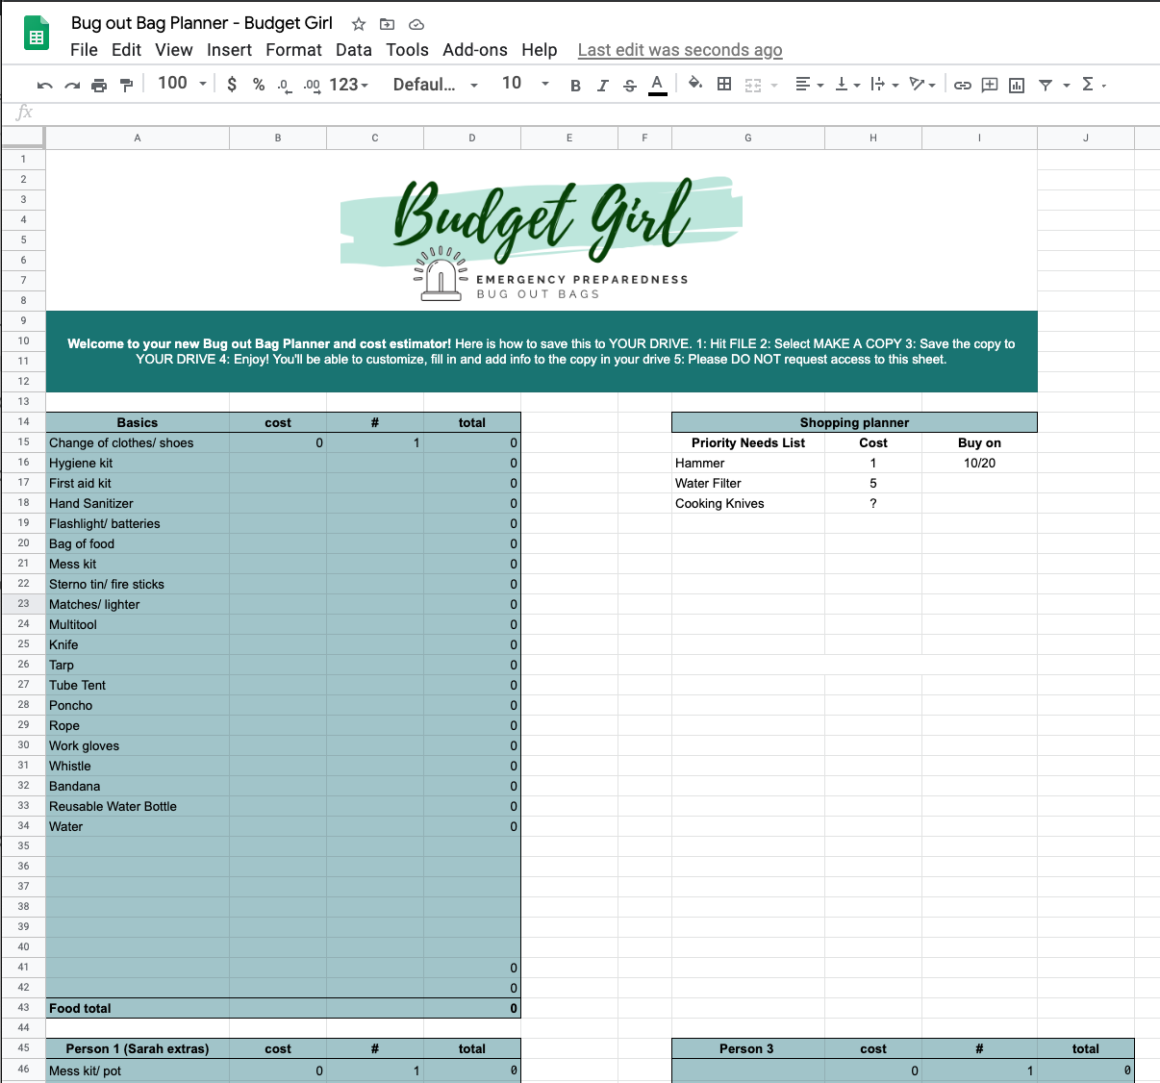Open the File menu
This screenshot has height=1083, width=1160.
84,50
